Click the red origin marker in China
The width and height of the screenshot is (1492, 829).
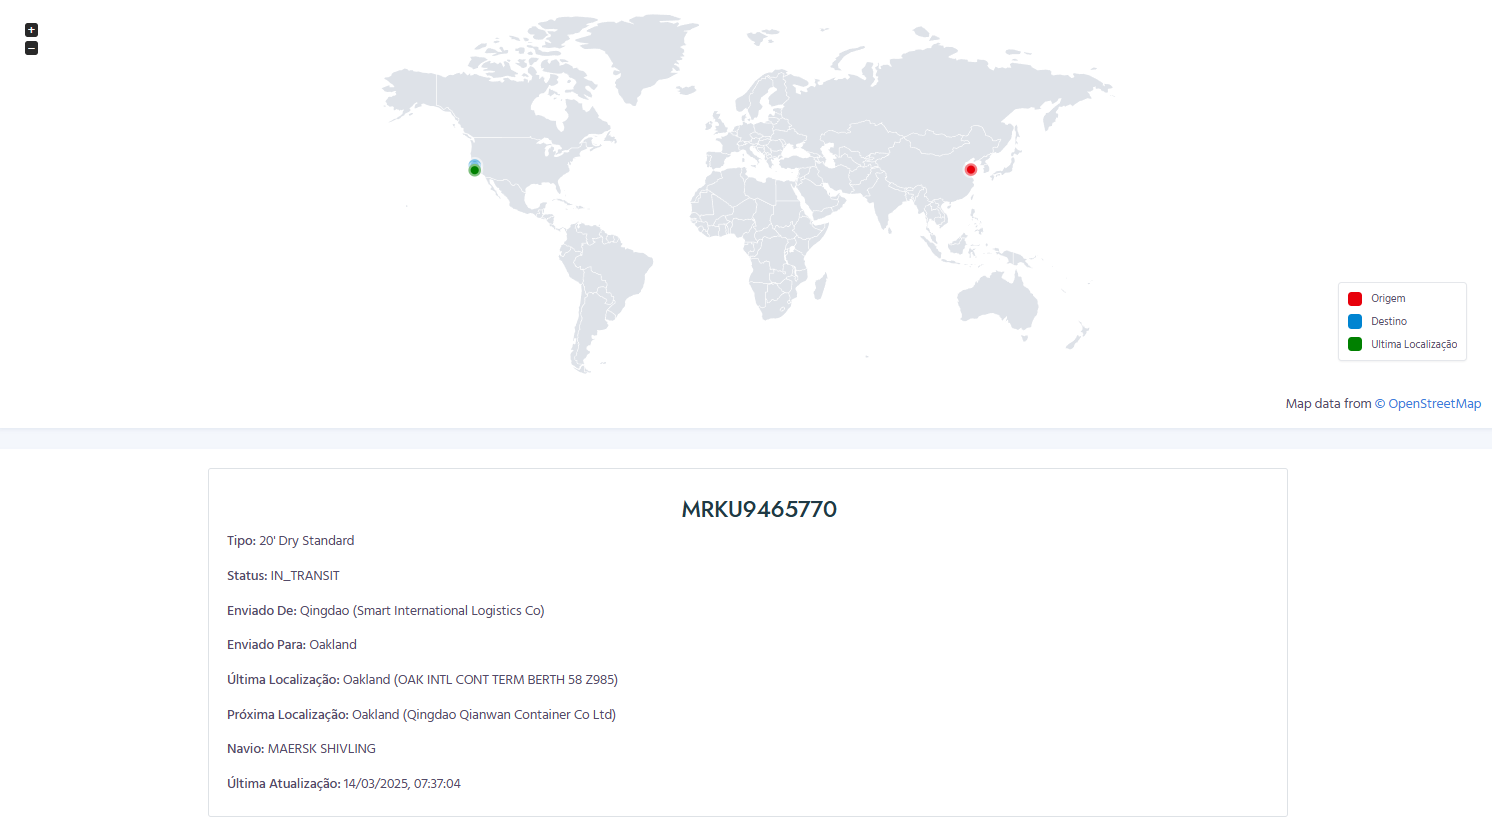point(970,170)
